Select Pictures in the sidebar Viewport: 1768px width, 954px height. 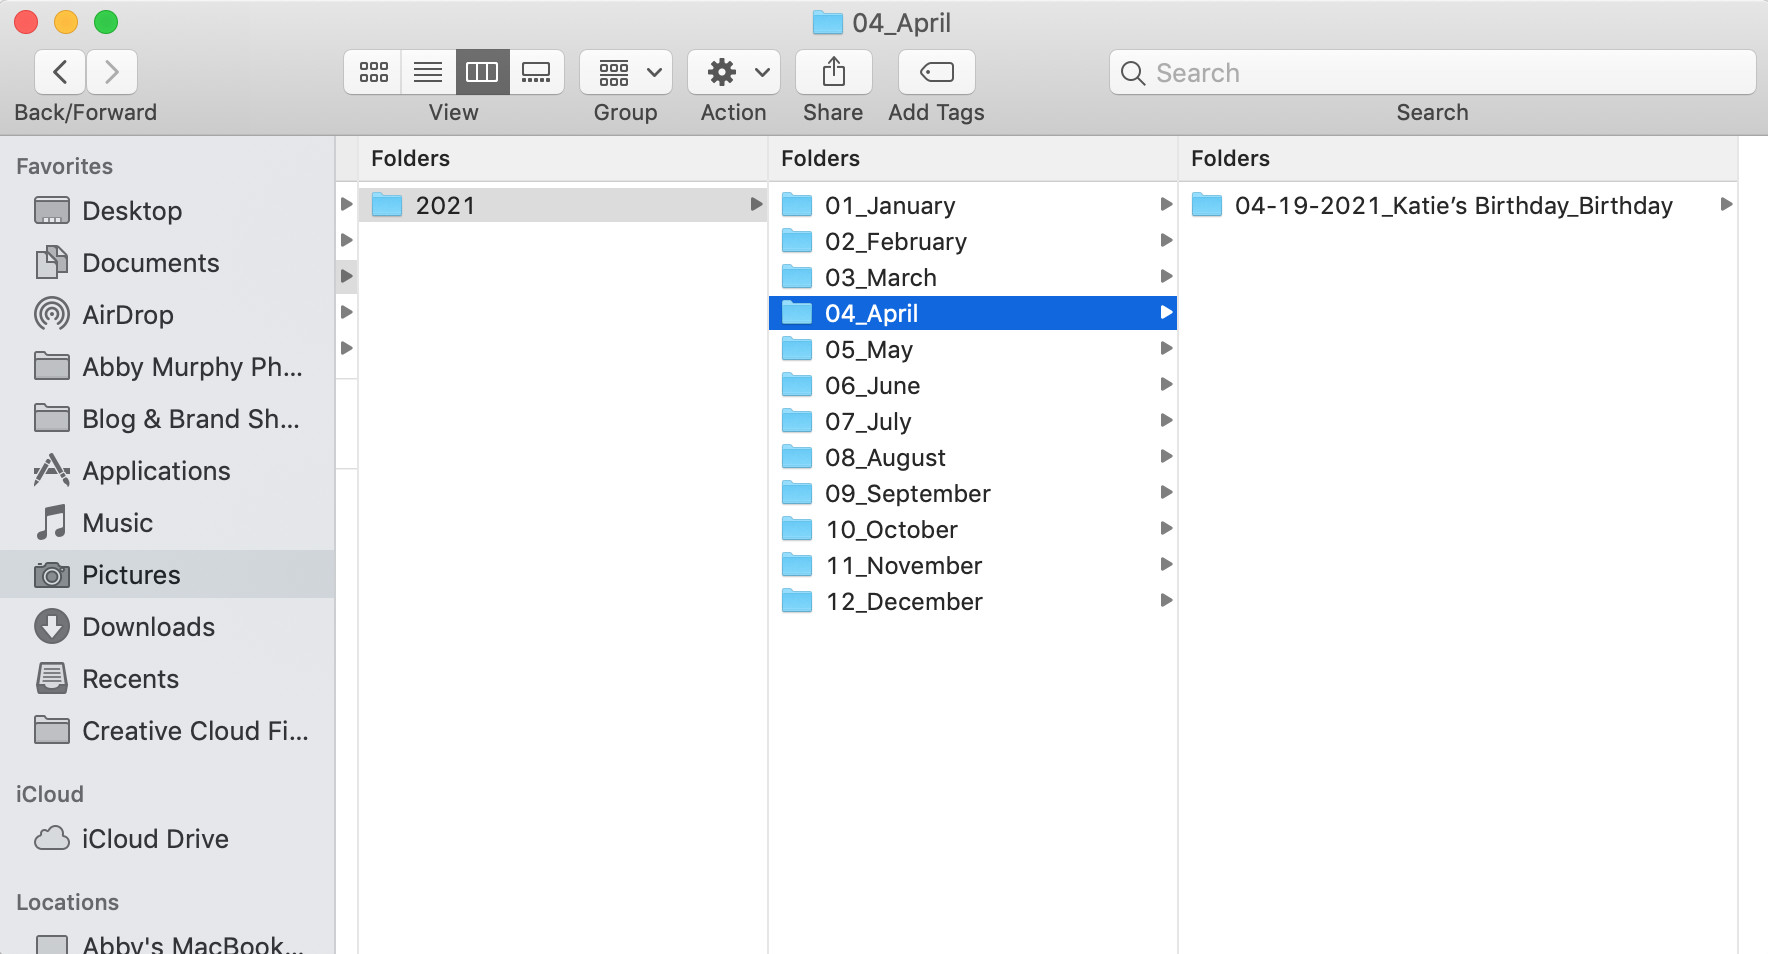click(x=167, y=575)
